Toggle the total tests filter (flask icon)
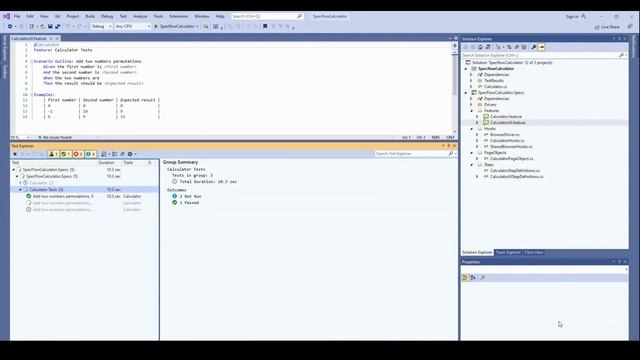 53,154
